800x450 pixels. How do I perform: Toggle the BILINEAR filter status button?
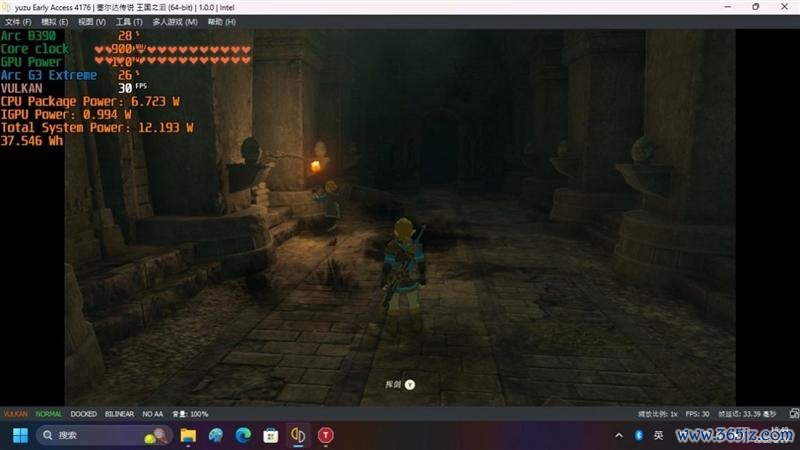[x=119, y=414]
